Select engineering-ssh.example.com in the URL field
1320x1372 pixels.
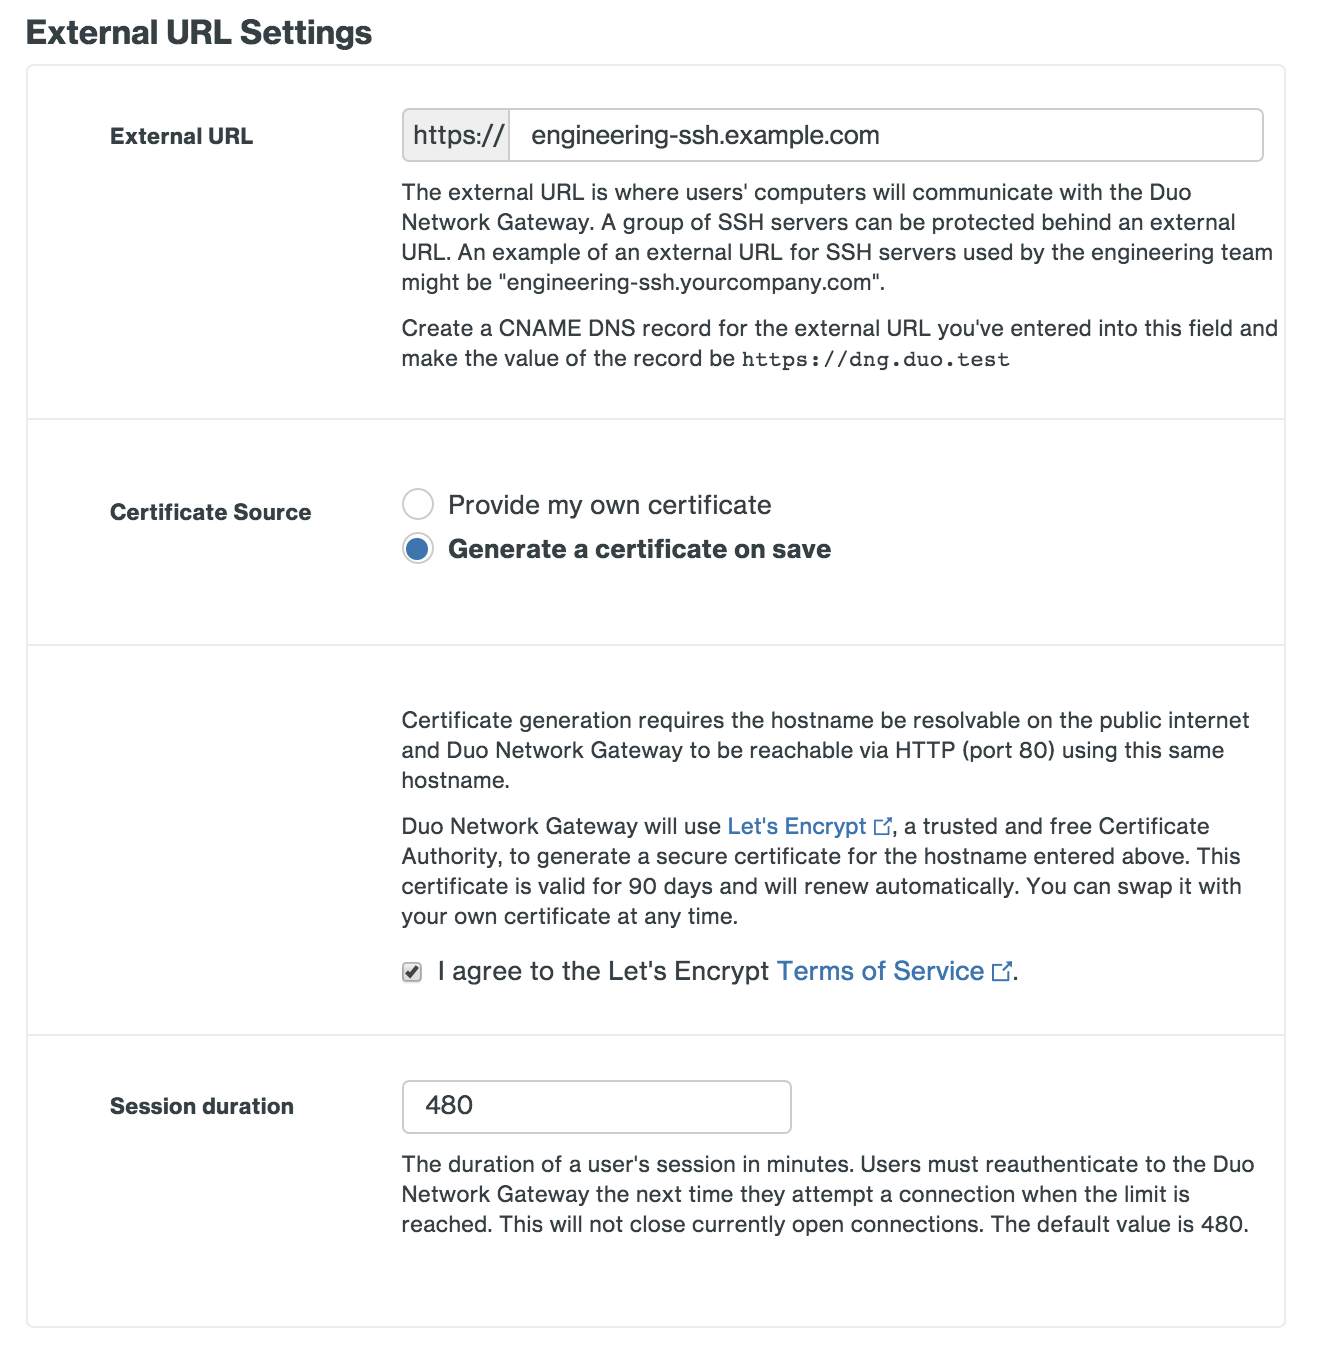point(705,135)
